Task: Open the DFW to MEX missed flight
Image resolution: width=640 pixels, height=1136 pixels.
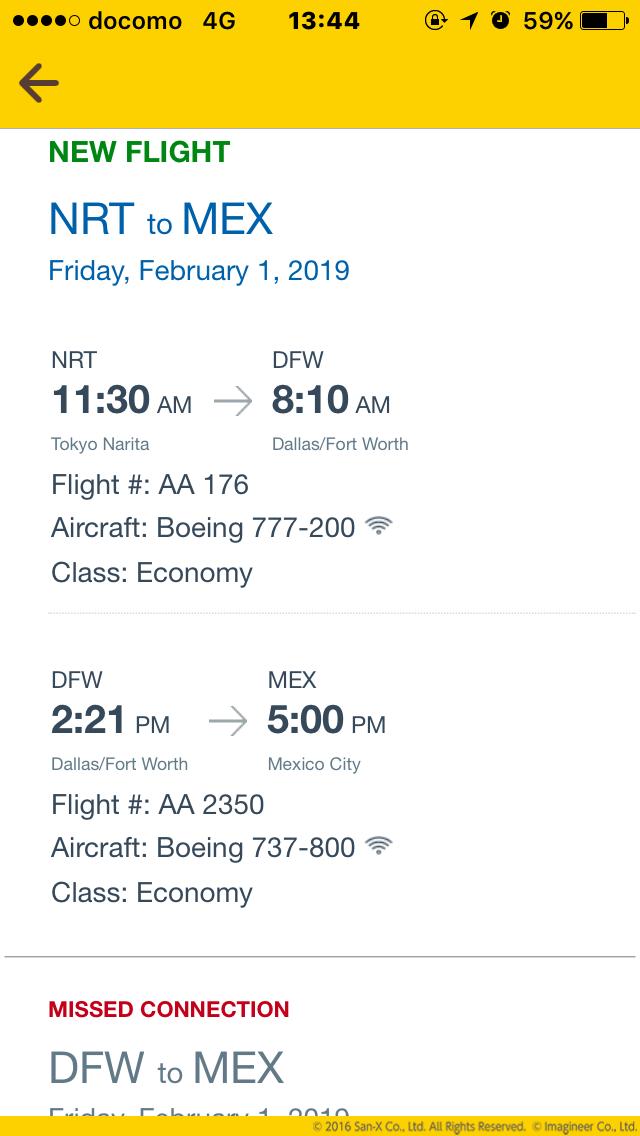Action: (x=166, y=1068)
